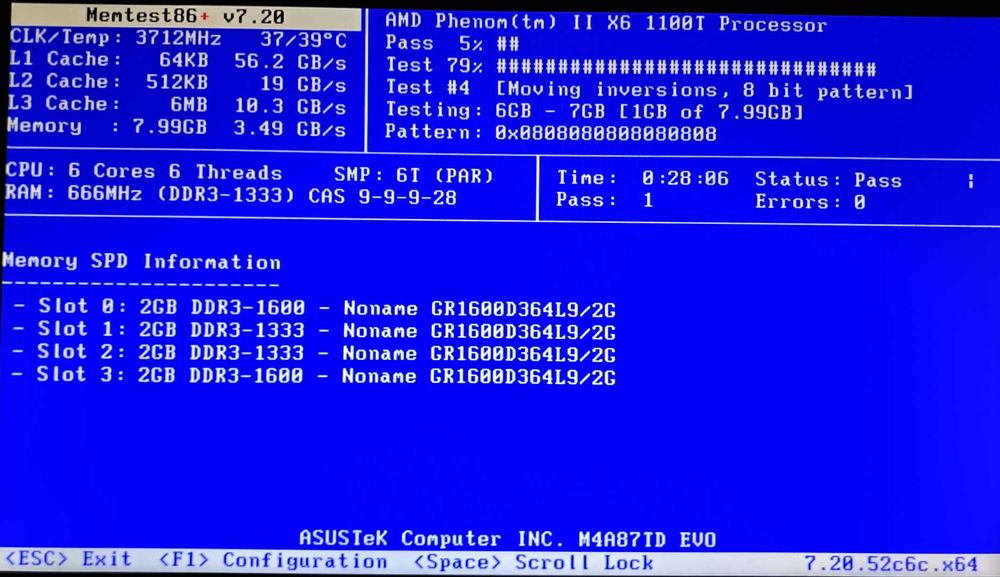The image size is (1000, 577).
Task: Click the 10.3 GB/s L3 speed
Action: click(x=290, y=106)
